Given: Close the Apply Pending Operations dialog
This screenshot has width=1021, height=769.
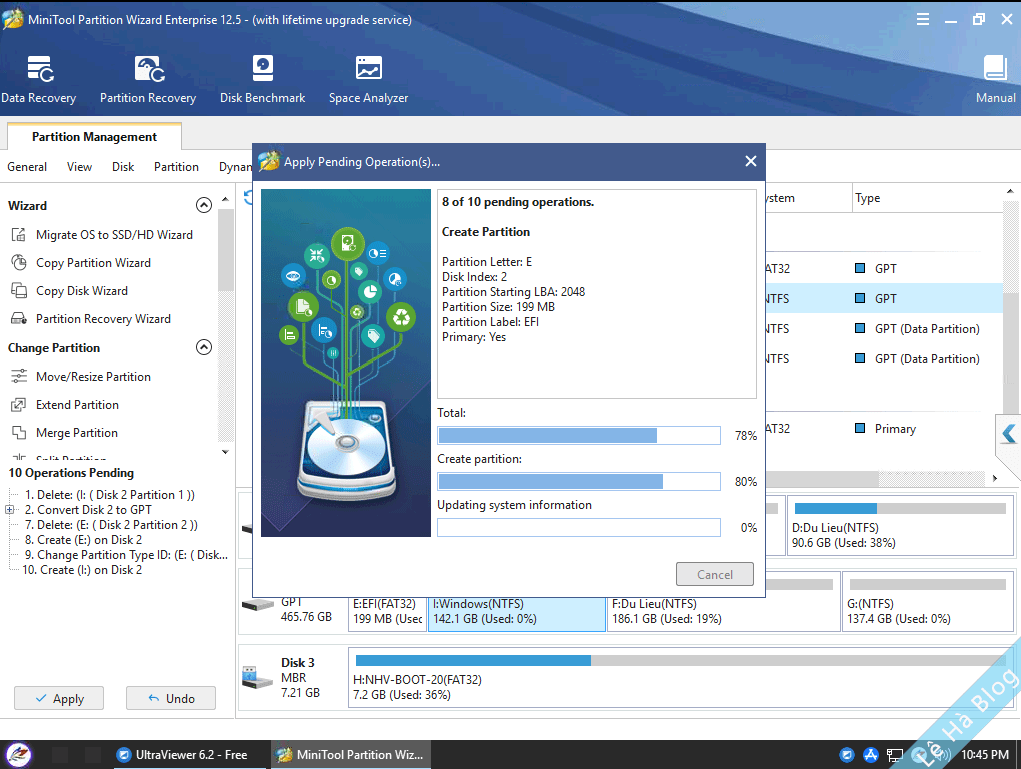Looking at the screenshot, I should point(751,161).
